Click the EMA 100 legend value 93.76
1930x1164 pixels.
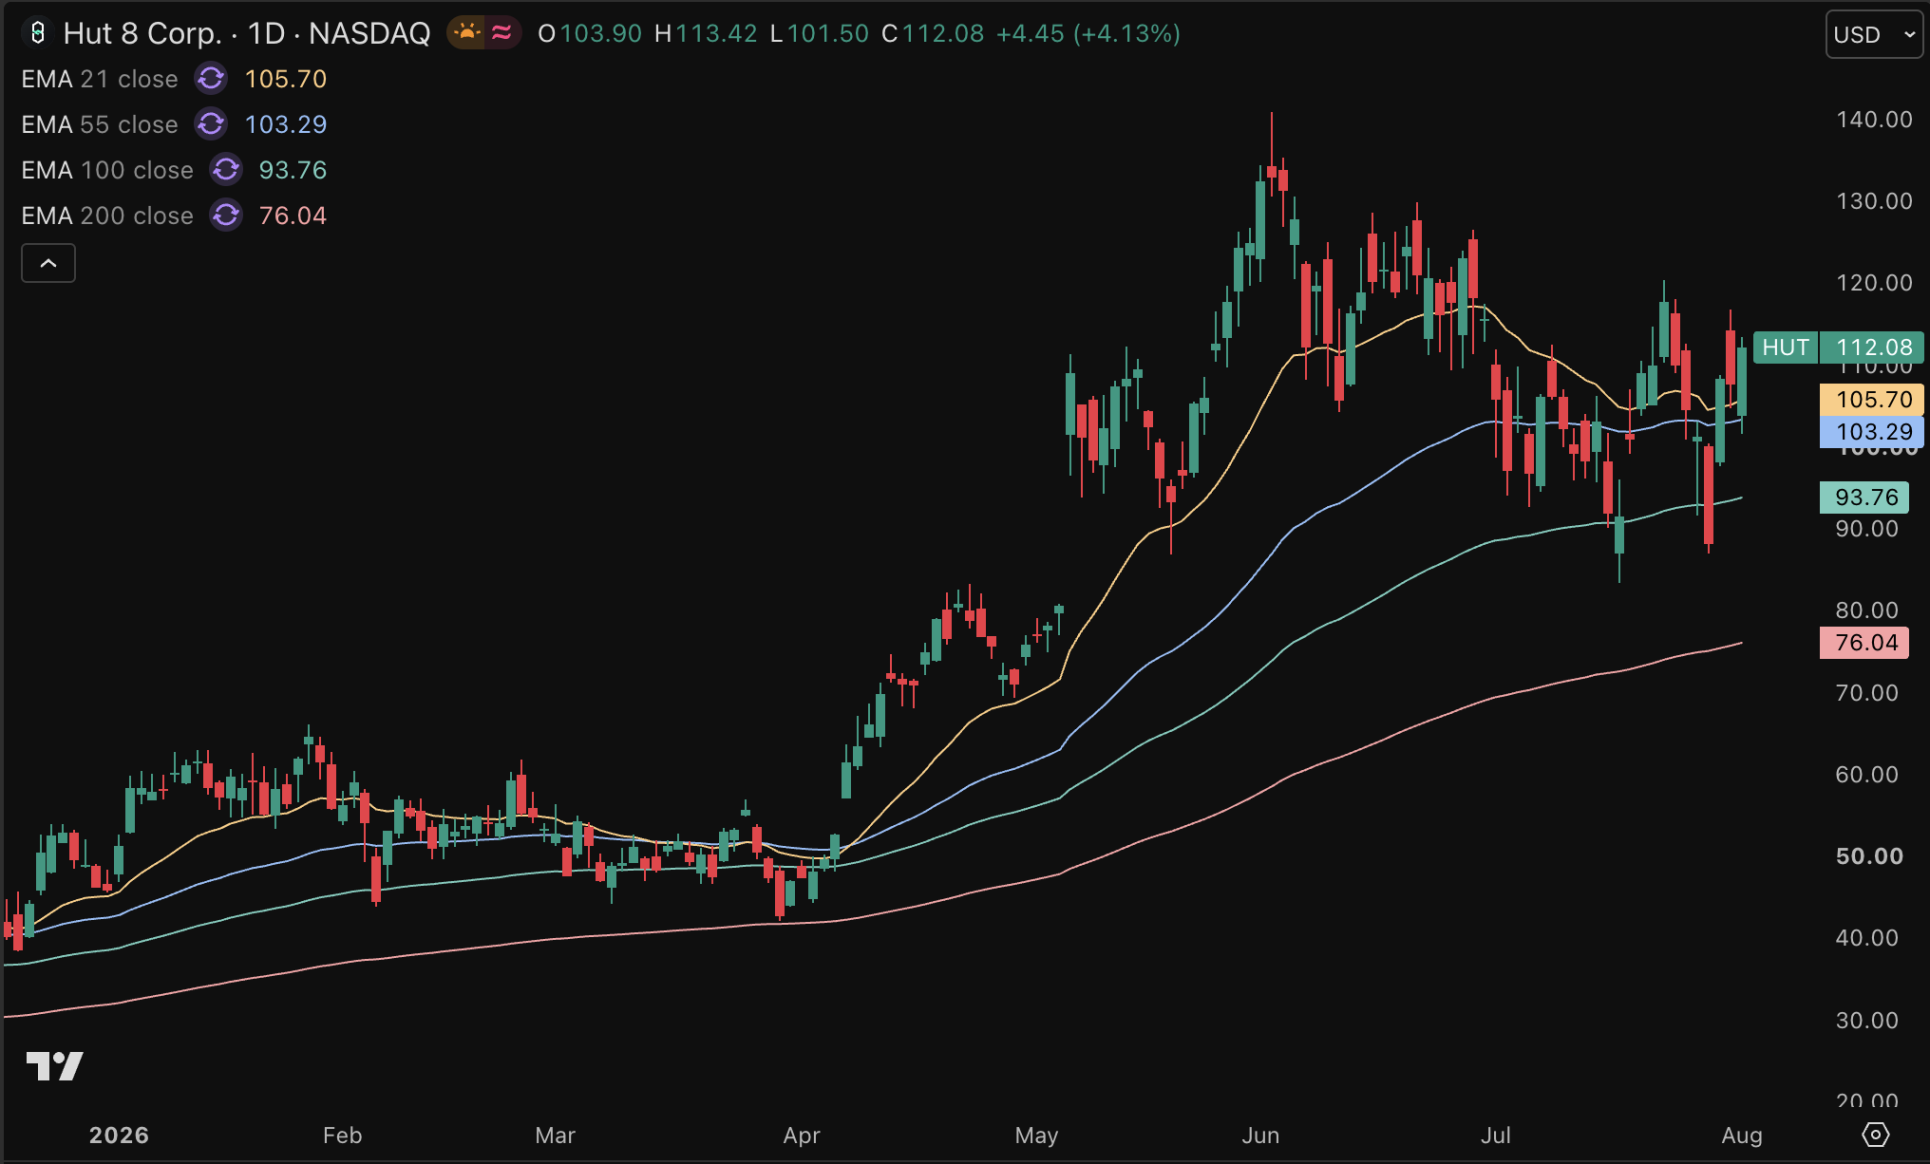293,170
